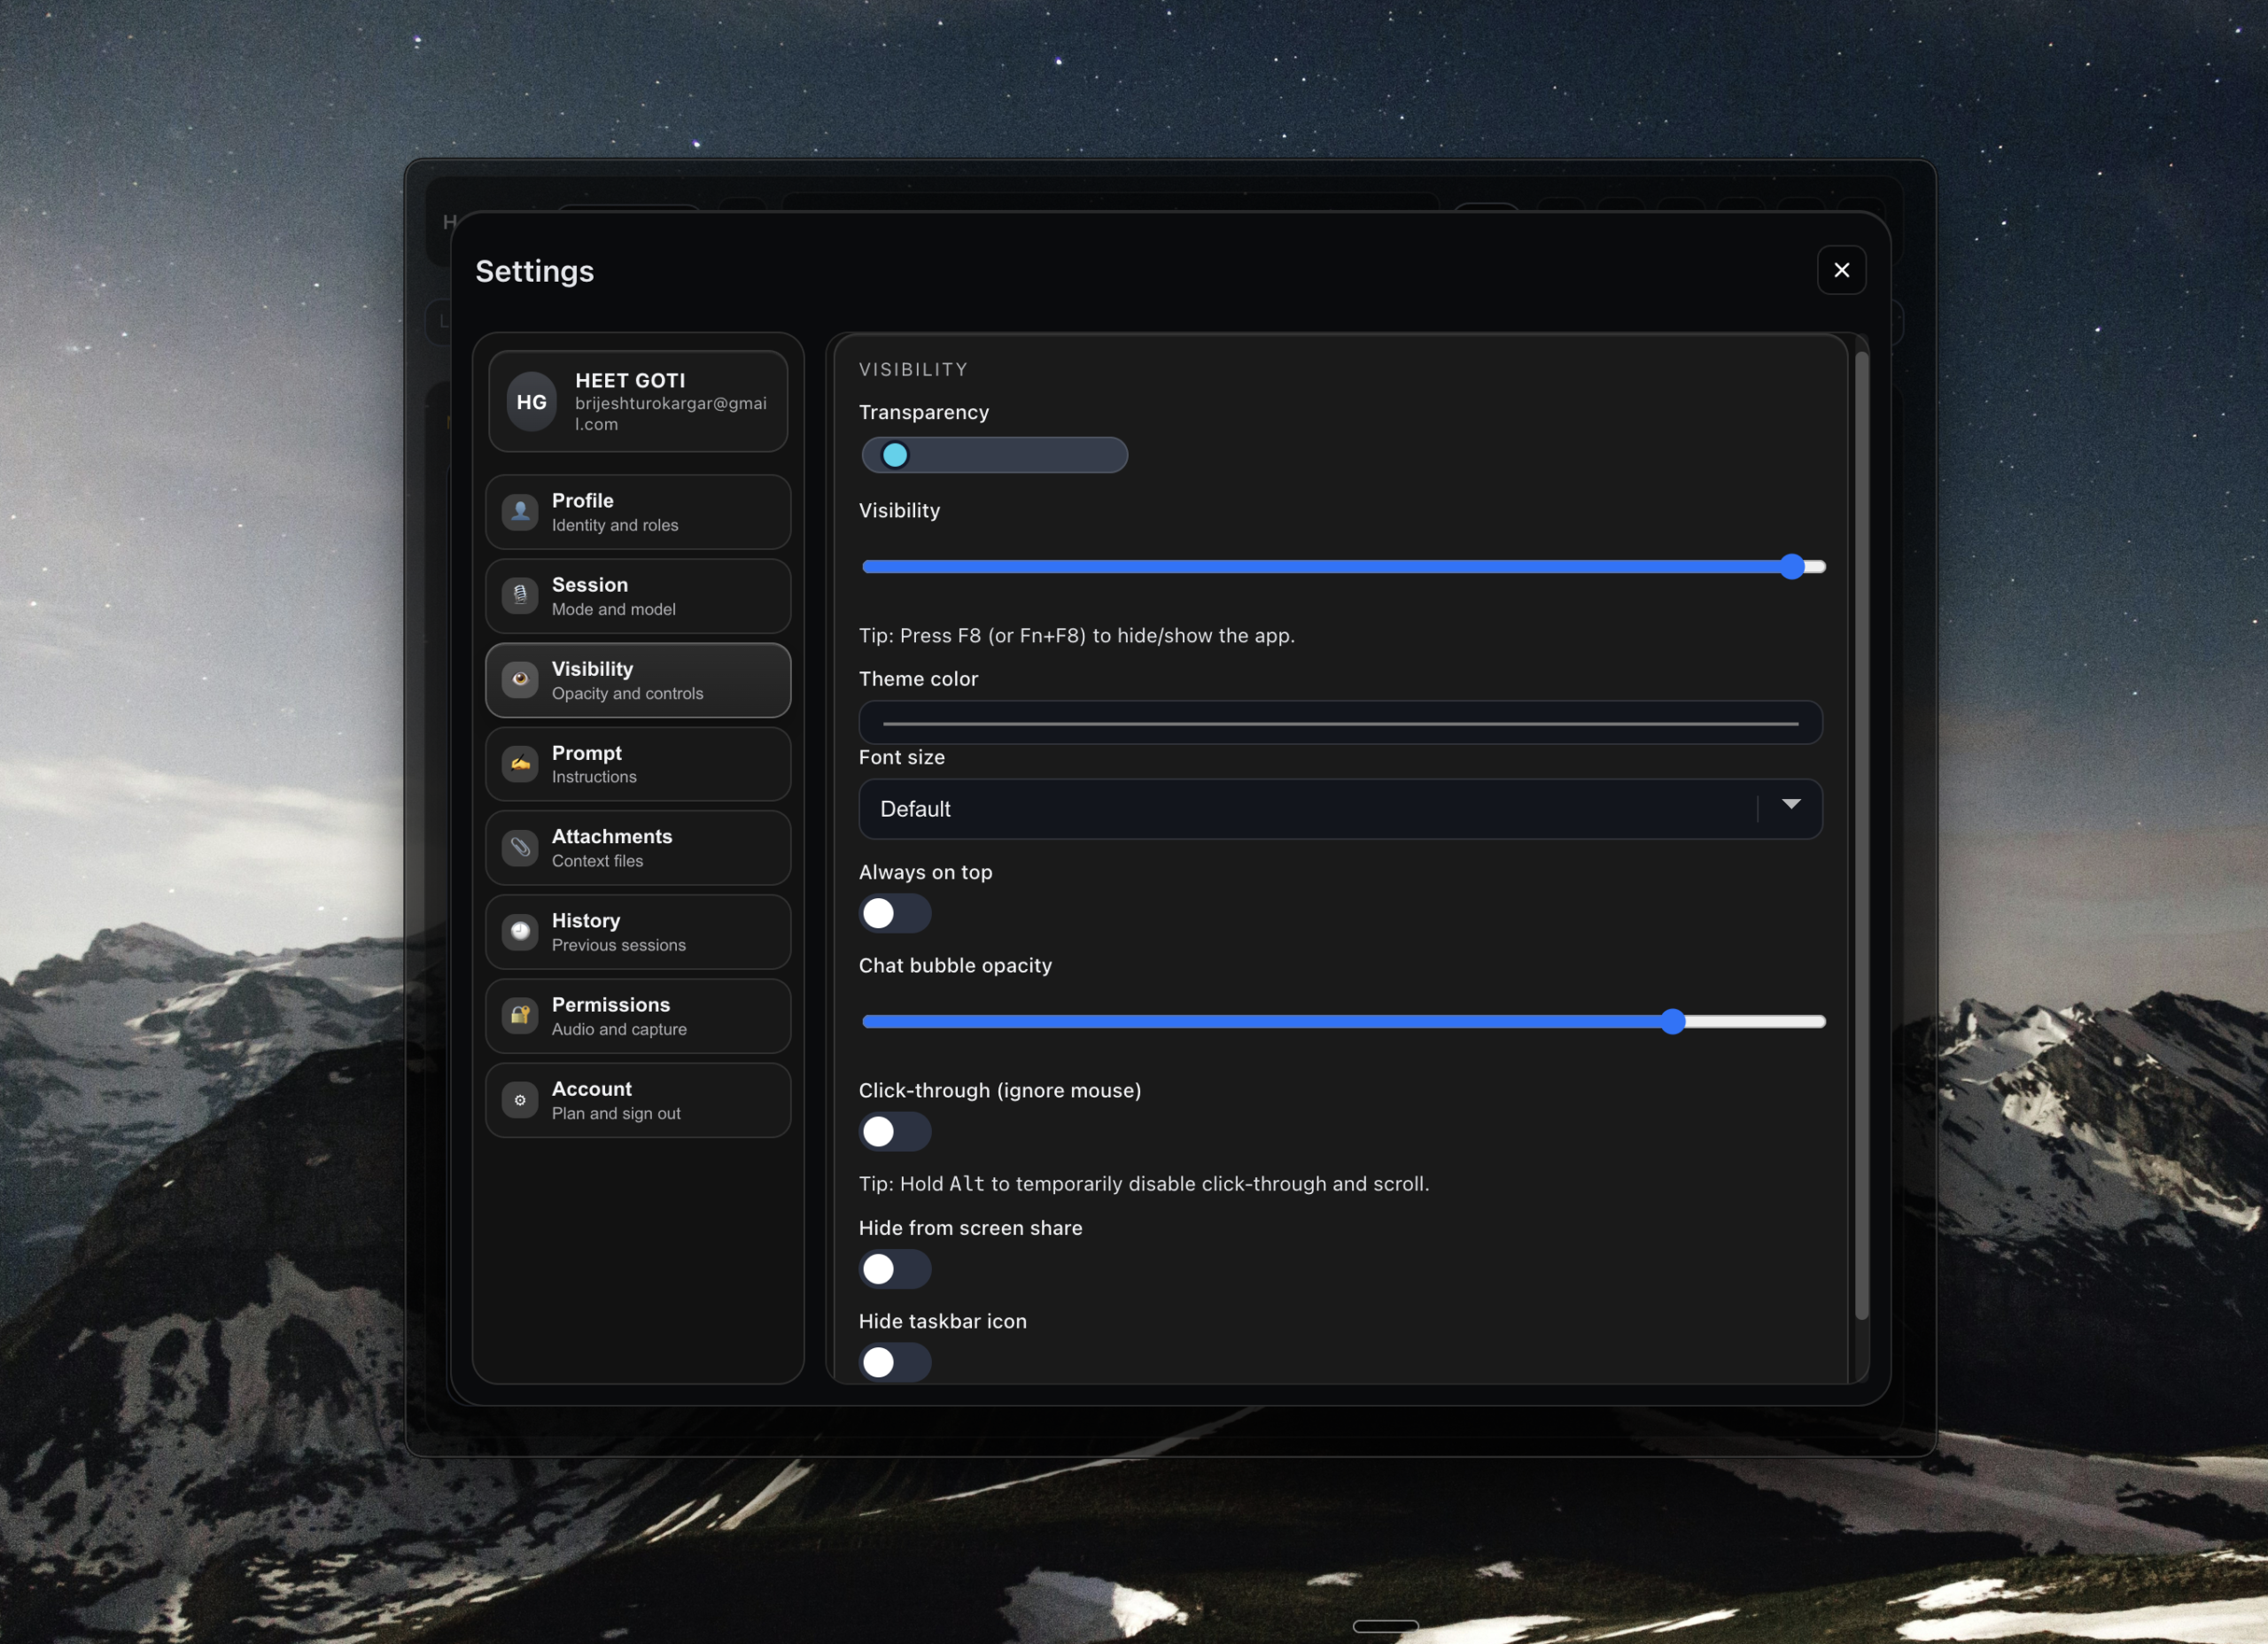This screenshot has width=2268, height=1644.
Task: Open the Font size Default dropdown
Action: click(1300, 809)
